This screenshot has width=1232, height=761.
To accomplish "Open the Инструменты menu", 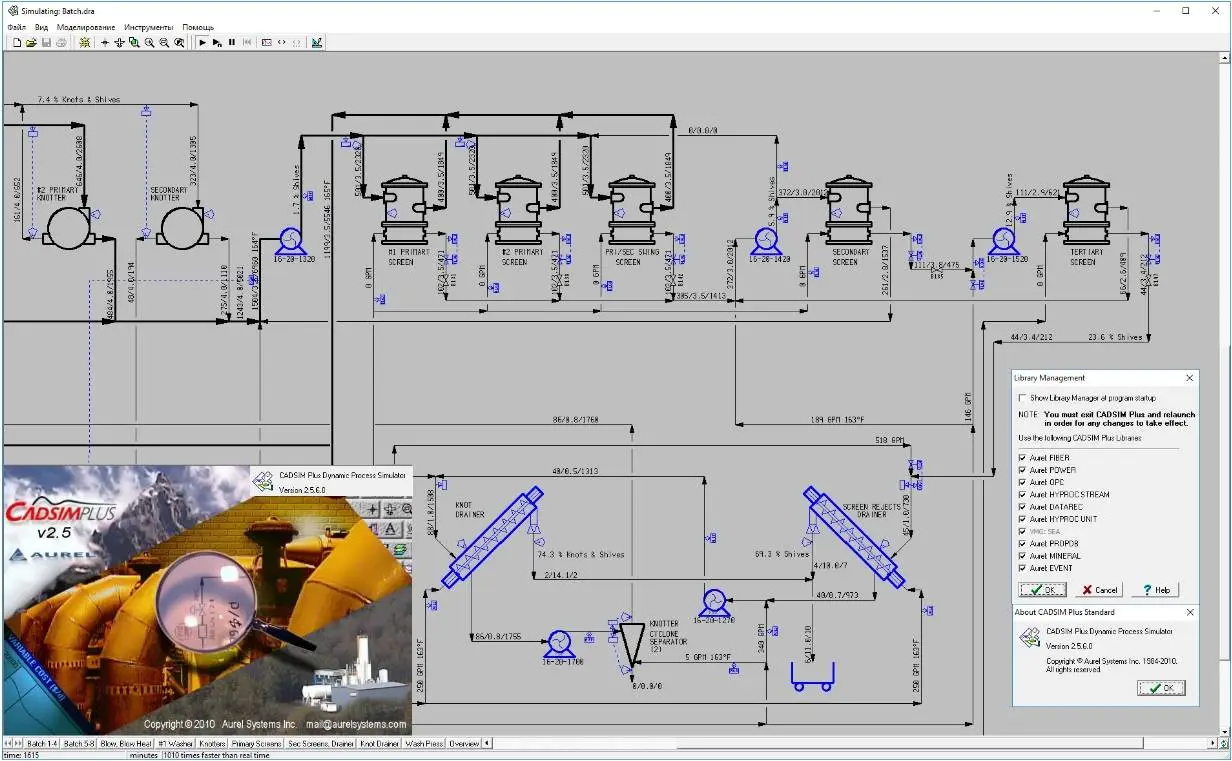I will [x=149, y=27].
